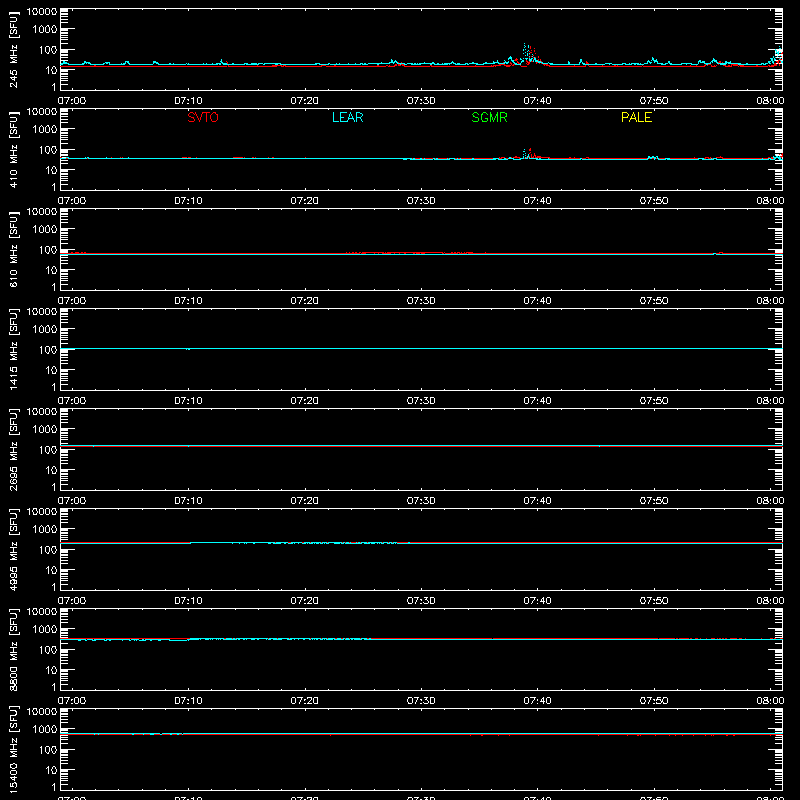Click the 08:00 label under the 2695 MHz plot
This screenshot has width=800, height=800.
[770, 501]
